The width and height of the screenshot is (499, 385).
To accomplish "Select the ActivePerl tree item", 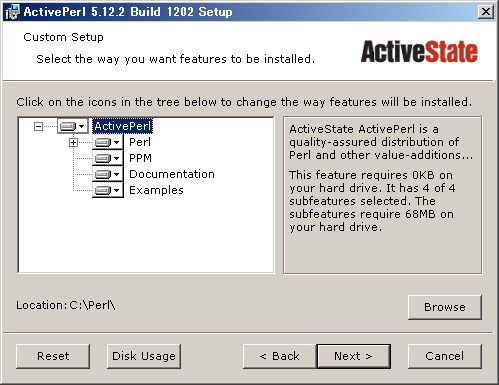I will (x=122, y=126).
